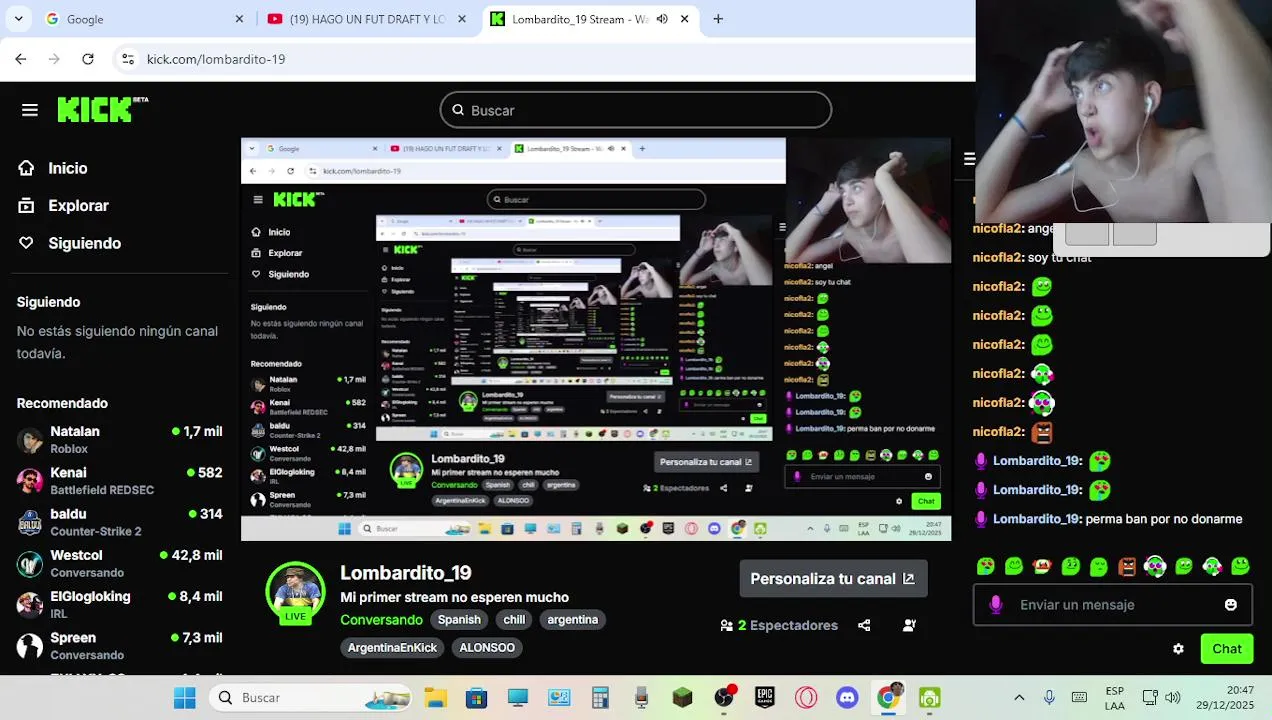
Task: Select the ArgentinaEnKick tag
Action: [392, 647]
